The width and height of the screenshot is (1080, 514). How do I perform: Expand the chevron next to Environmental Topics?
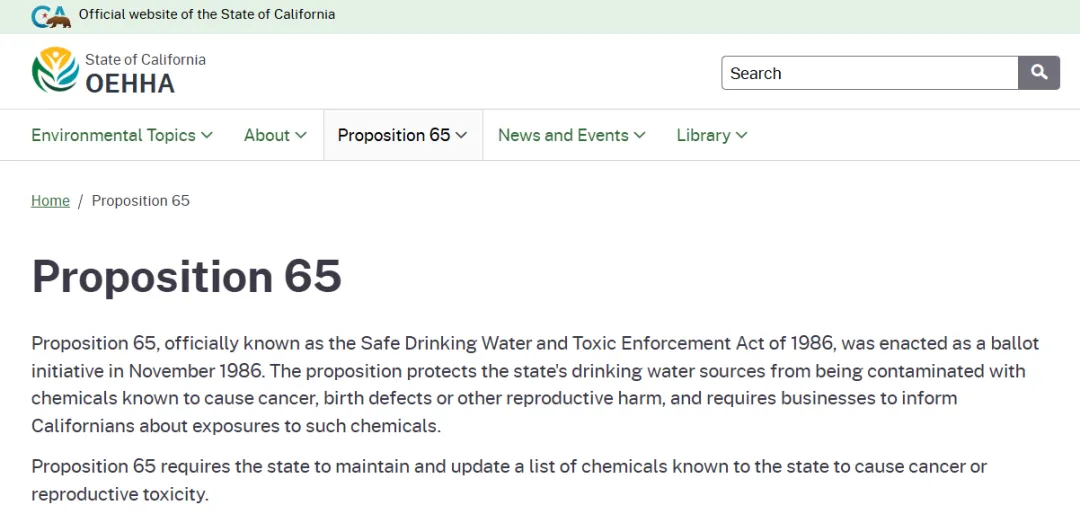click(x=207, y=135)
